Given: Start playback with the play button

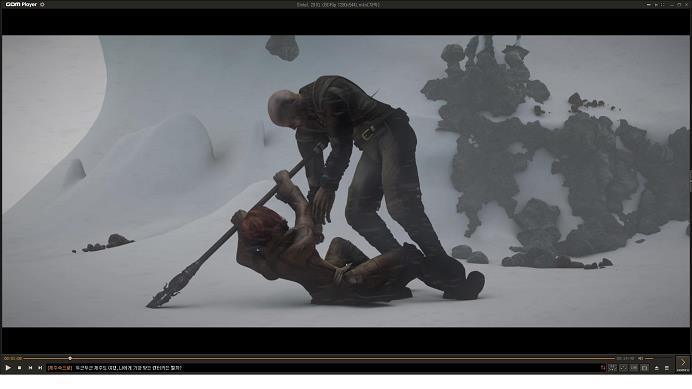Looking at the screenshot, I should click(8, 367).
